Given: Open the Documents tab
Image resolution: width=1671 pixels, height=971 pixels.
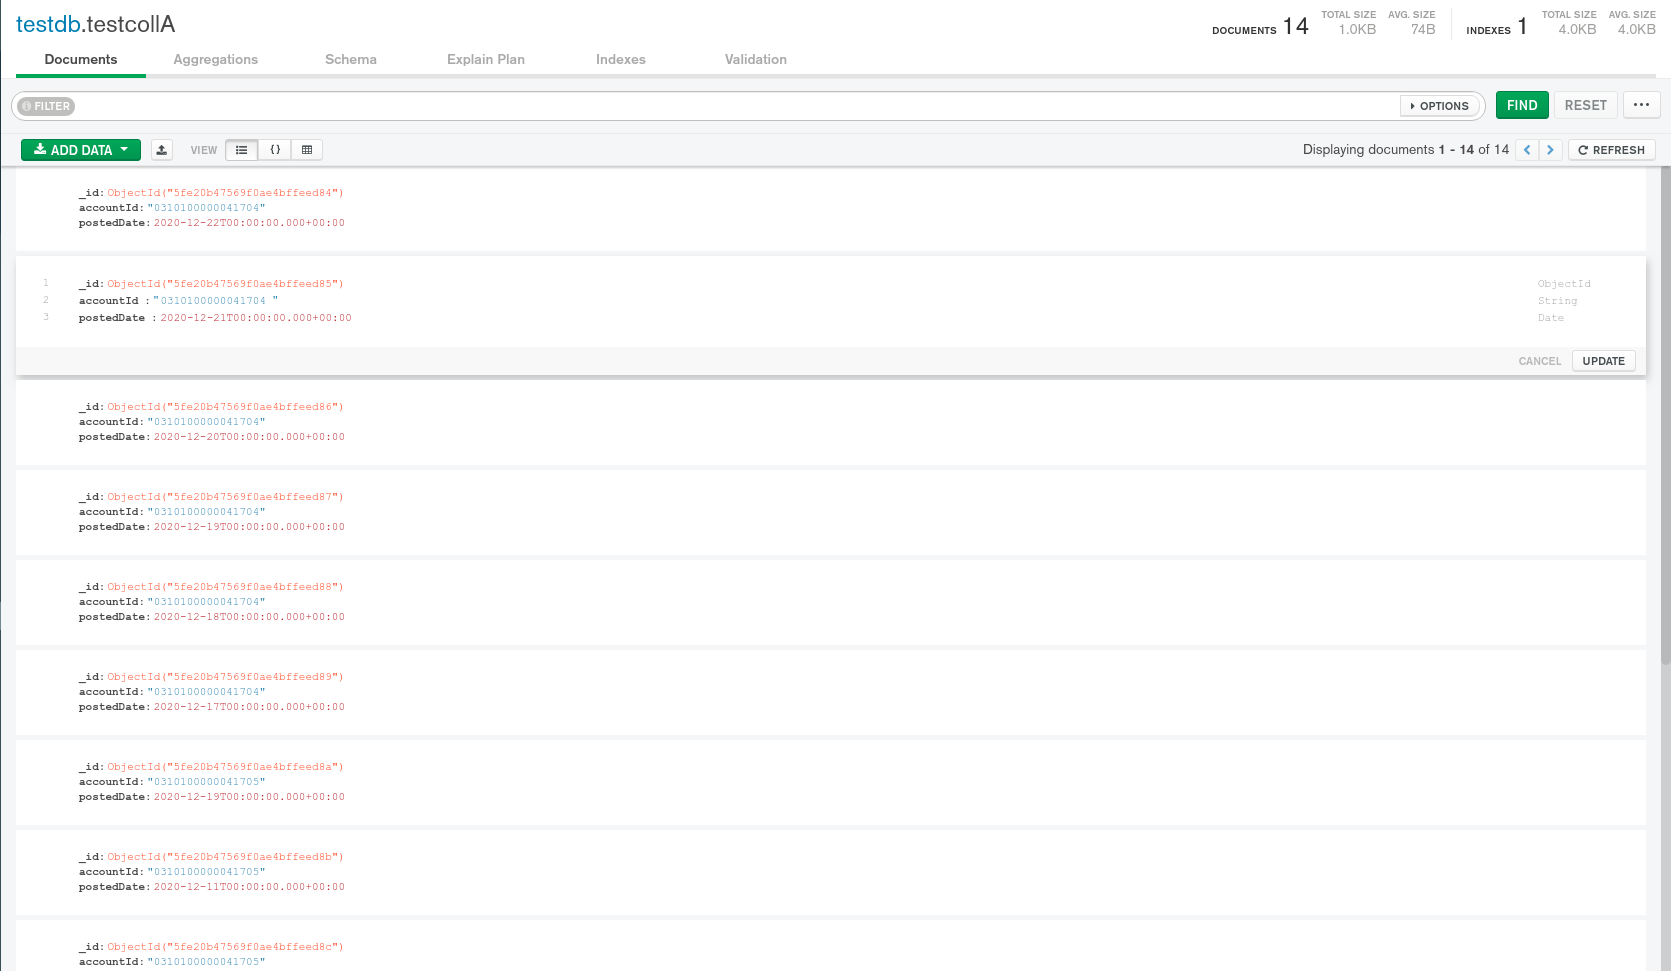Looking at the screenshot, I should (81, 60).
